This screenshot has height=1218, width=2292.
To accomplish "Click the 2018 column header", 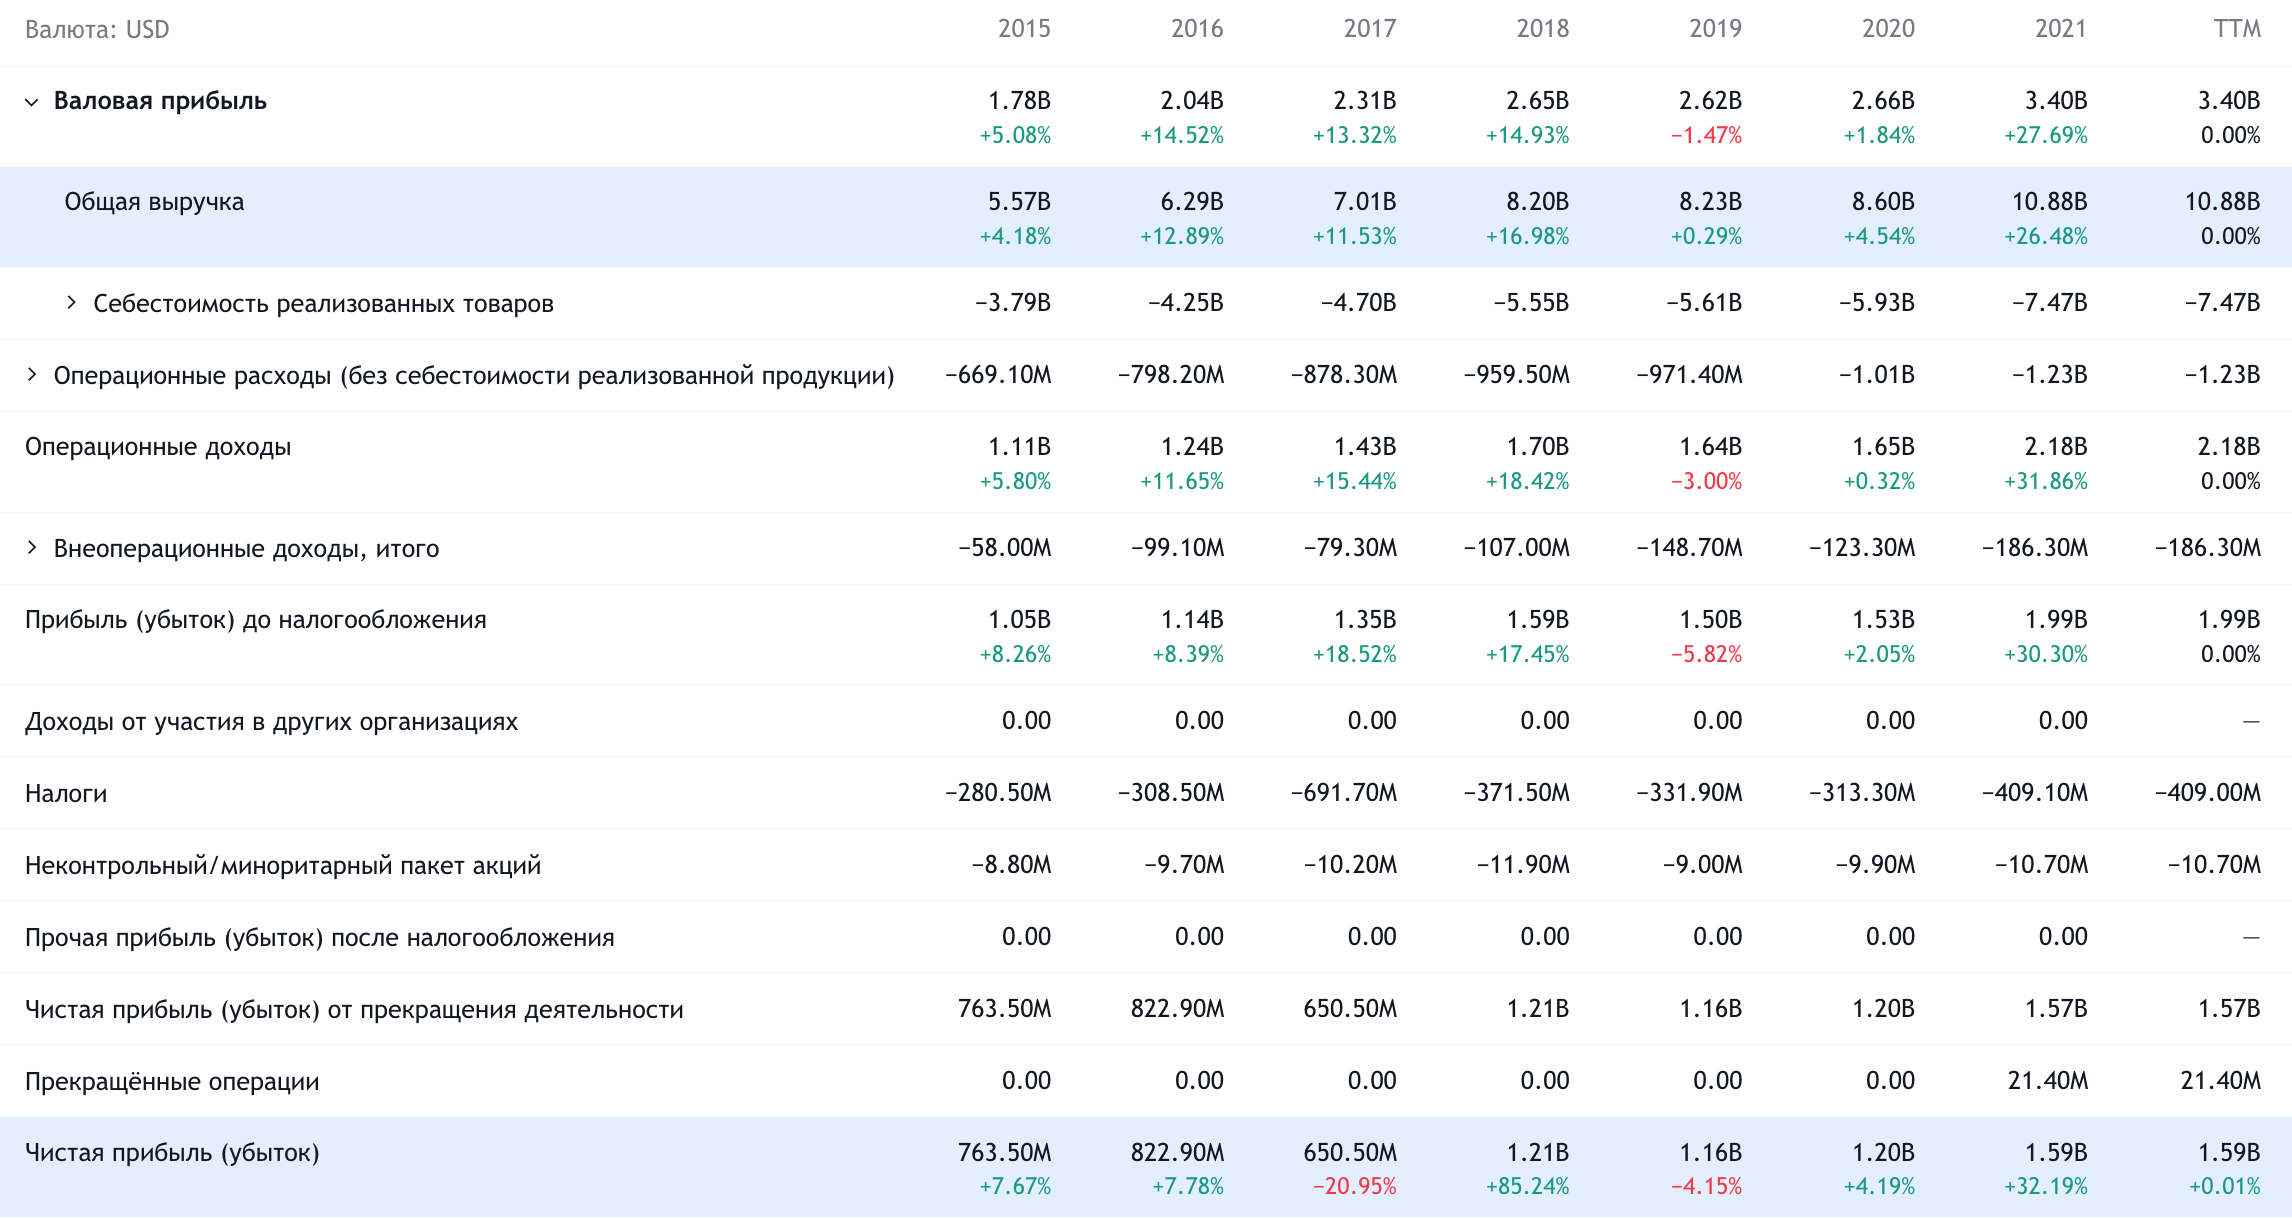I will click(x=1543, y=29).
